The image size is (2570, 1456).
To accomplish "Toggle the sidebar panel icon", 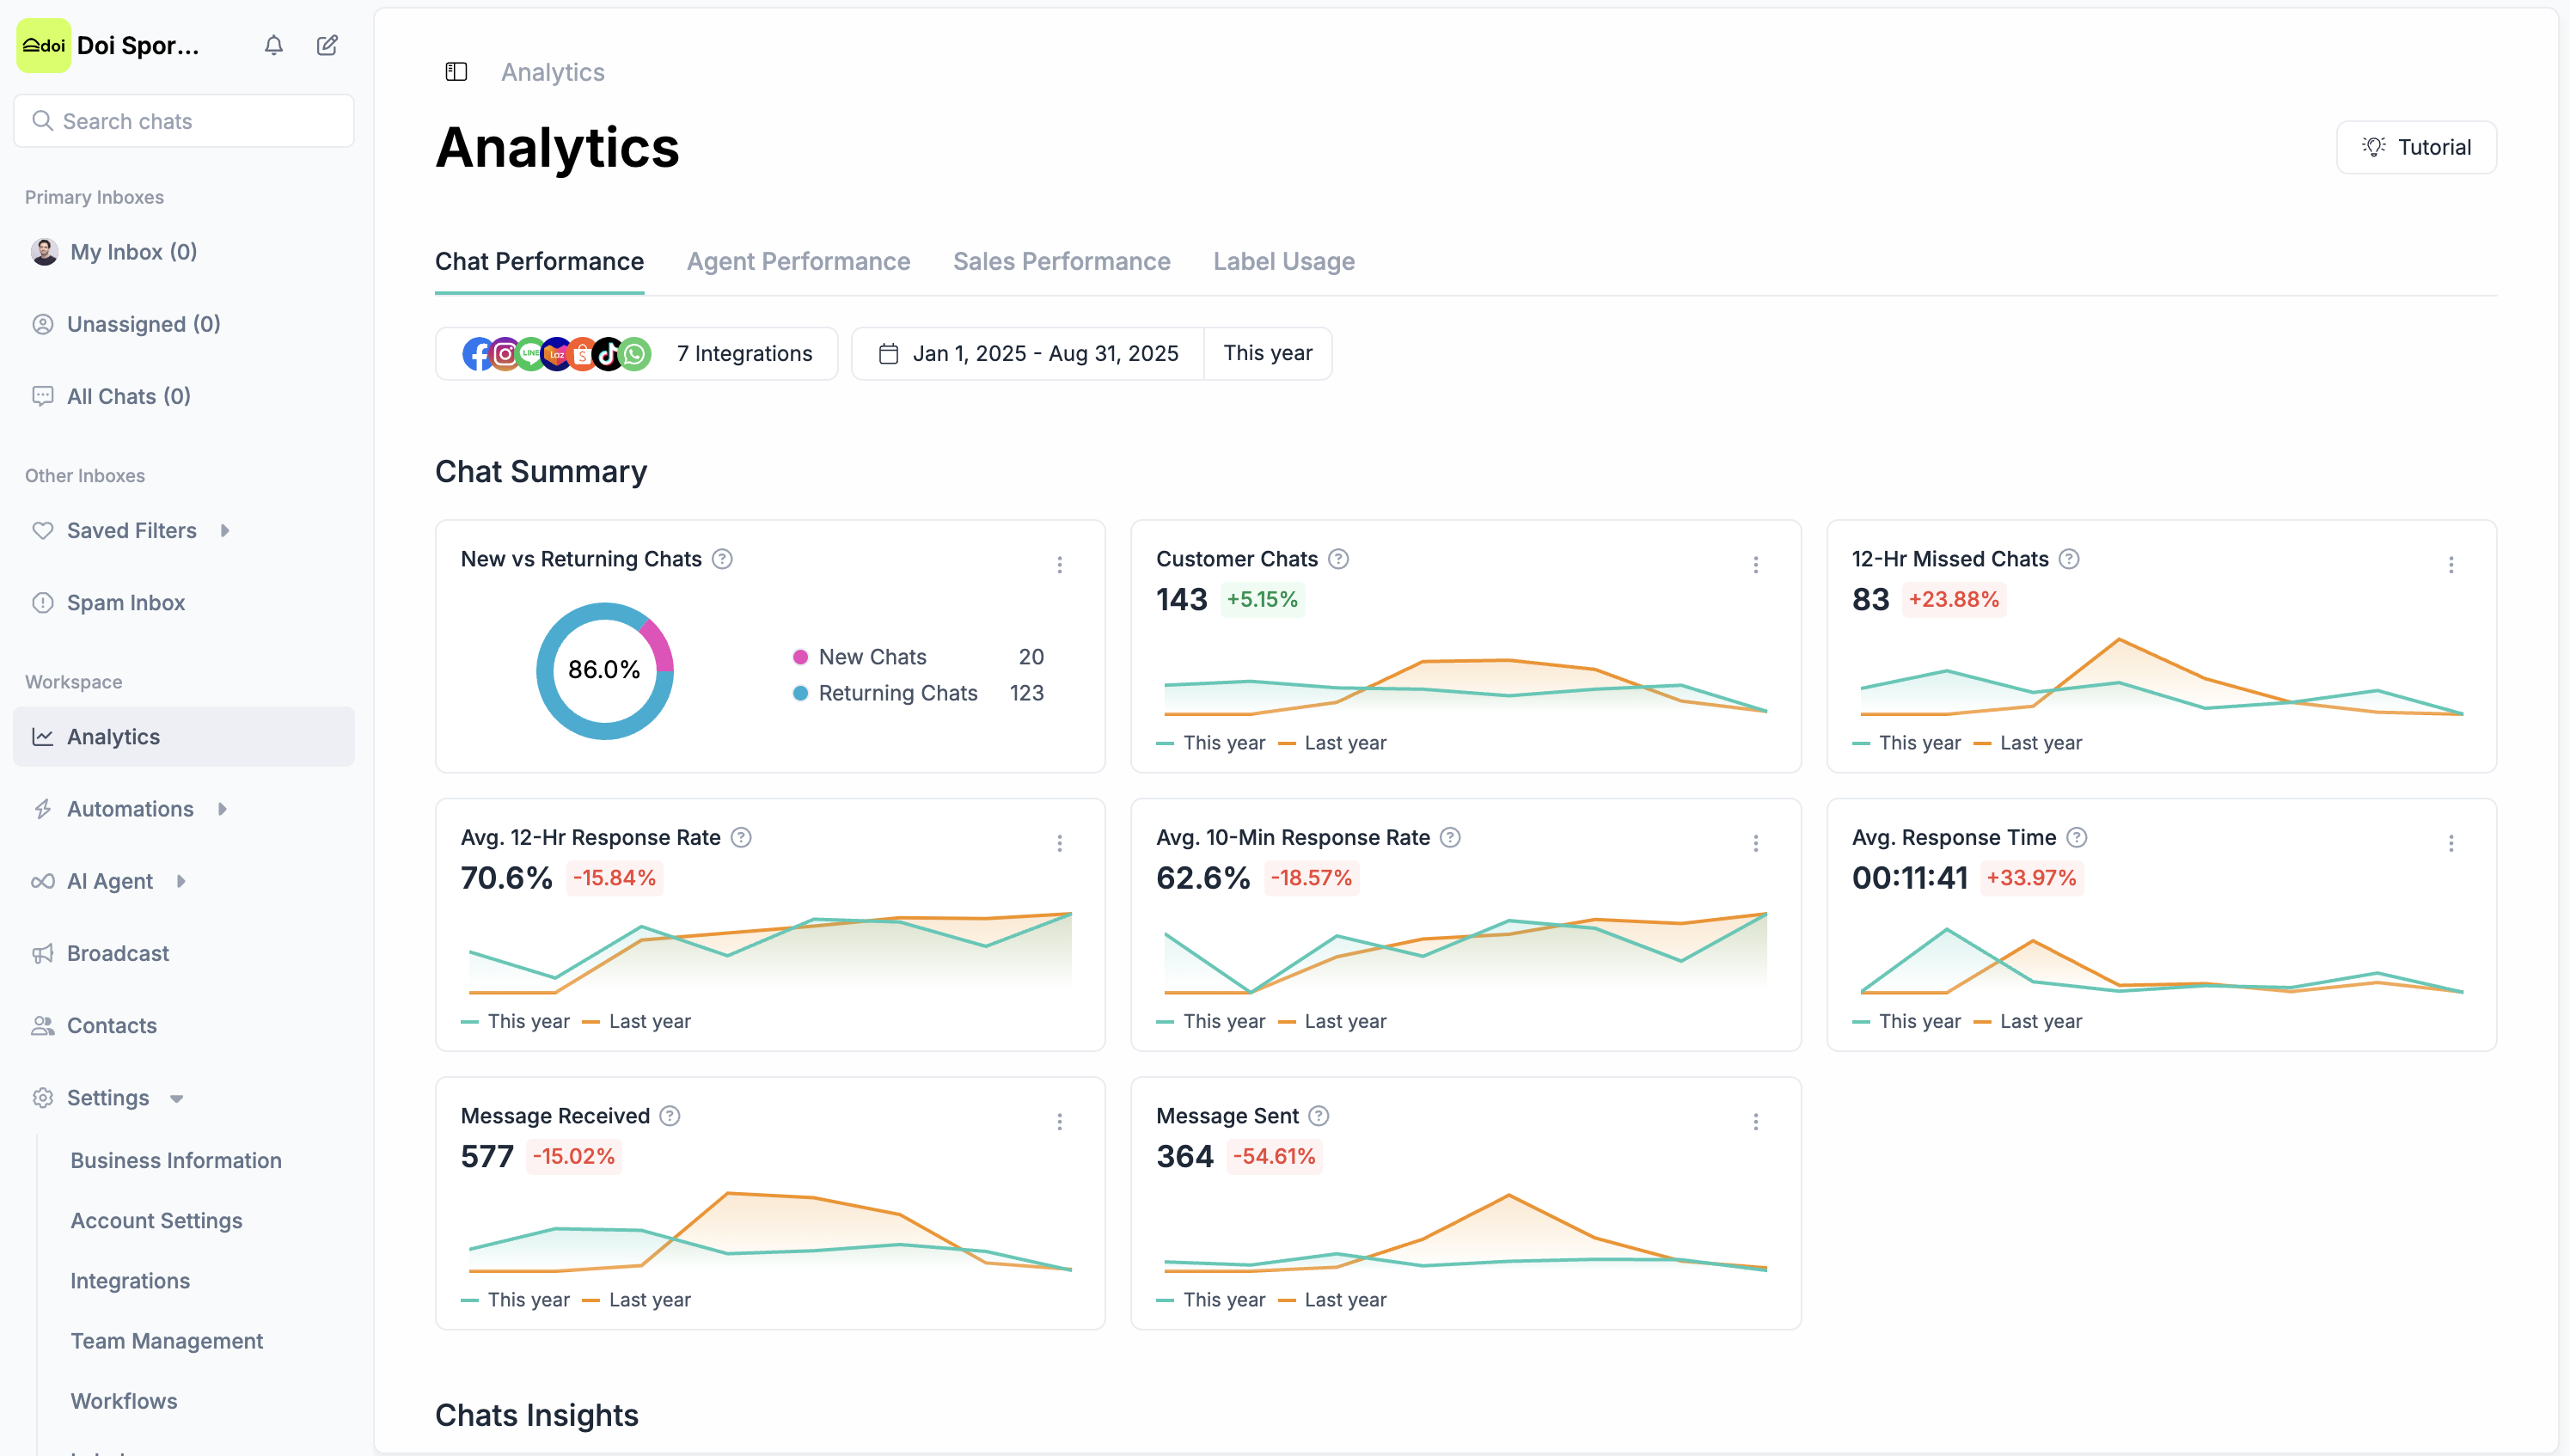I will coord(456,72).
